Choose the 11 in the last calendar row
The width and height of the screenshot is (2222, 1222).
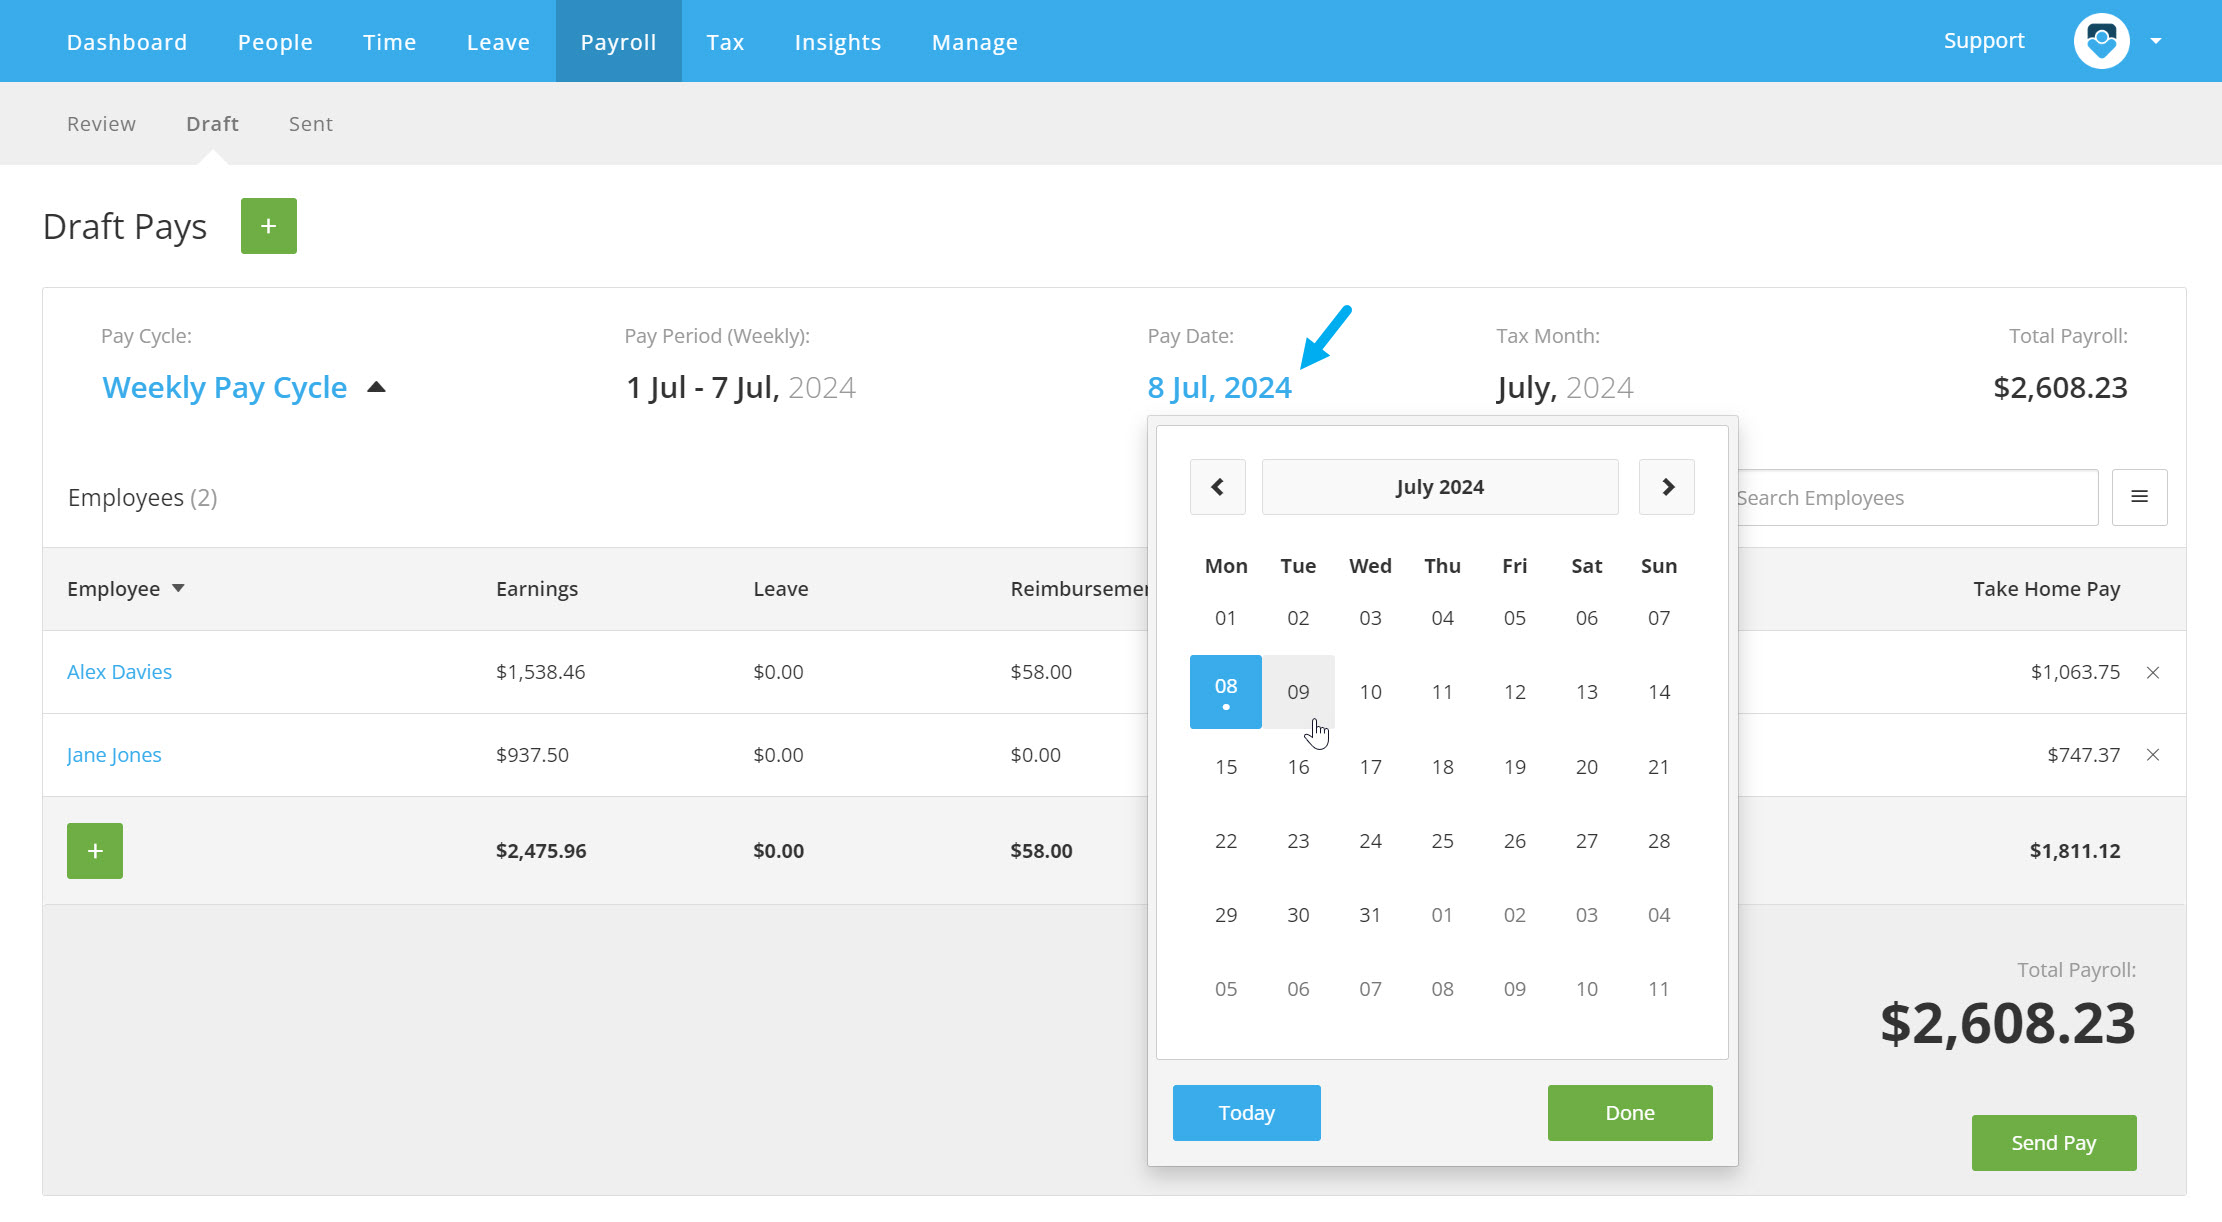coord(1659,989)
